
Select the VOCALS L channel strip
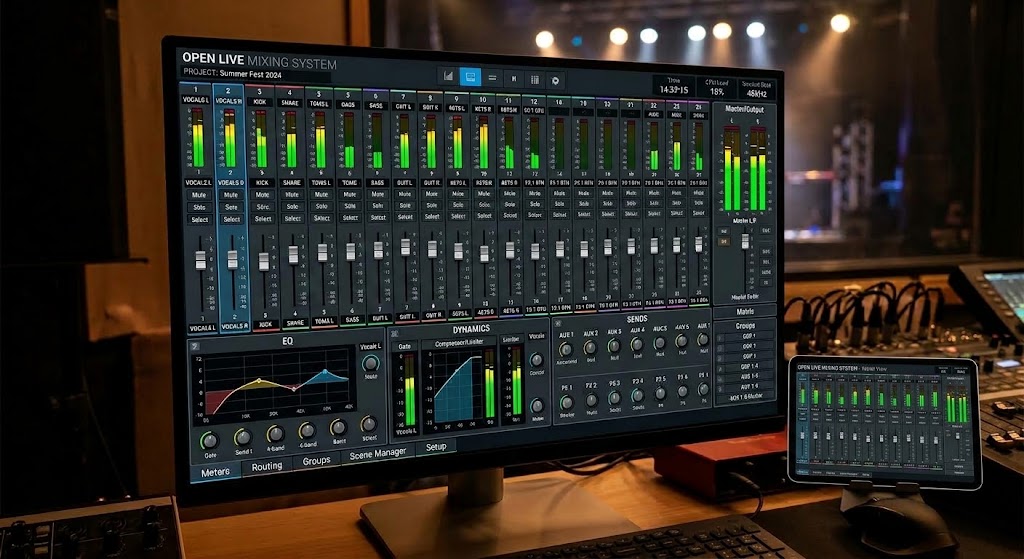pyautogui.click(x=199, y=219)
